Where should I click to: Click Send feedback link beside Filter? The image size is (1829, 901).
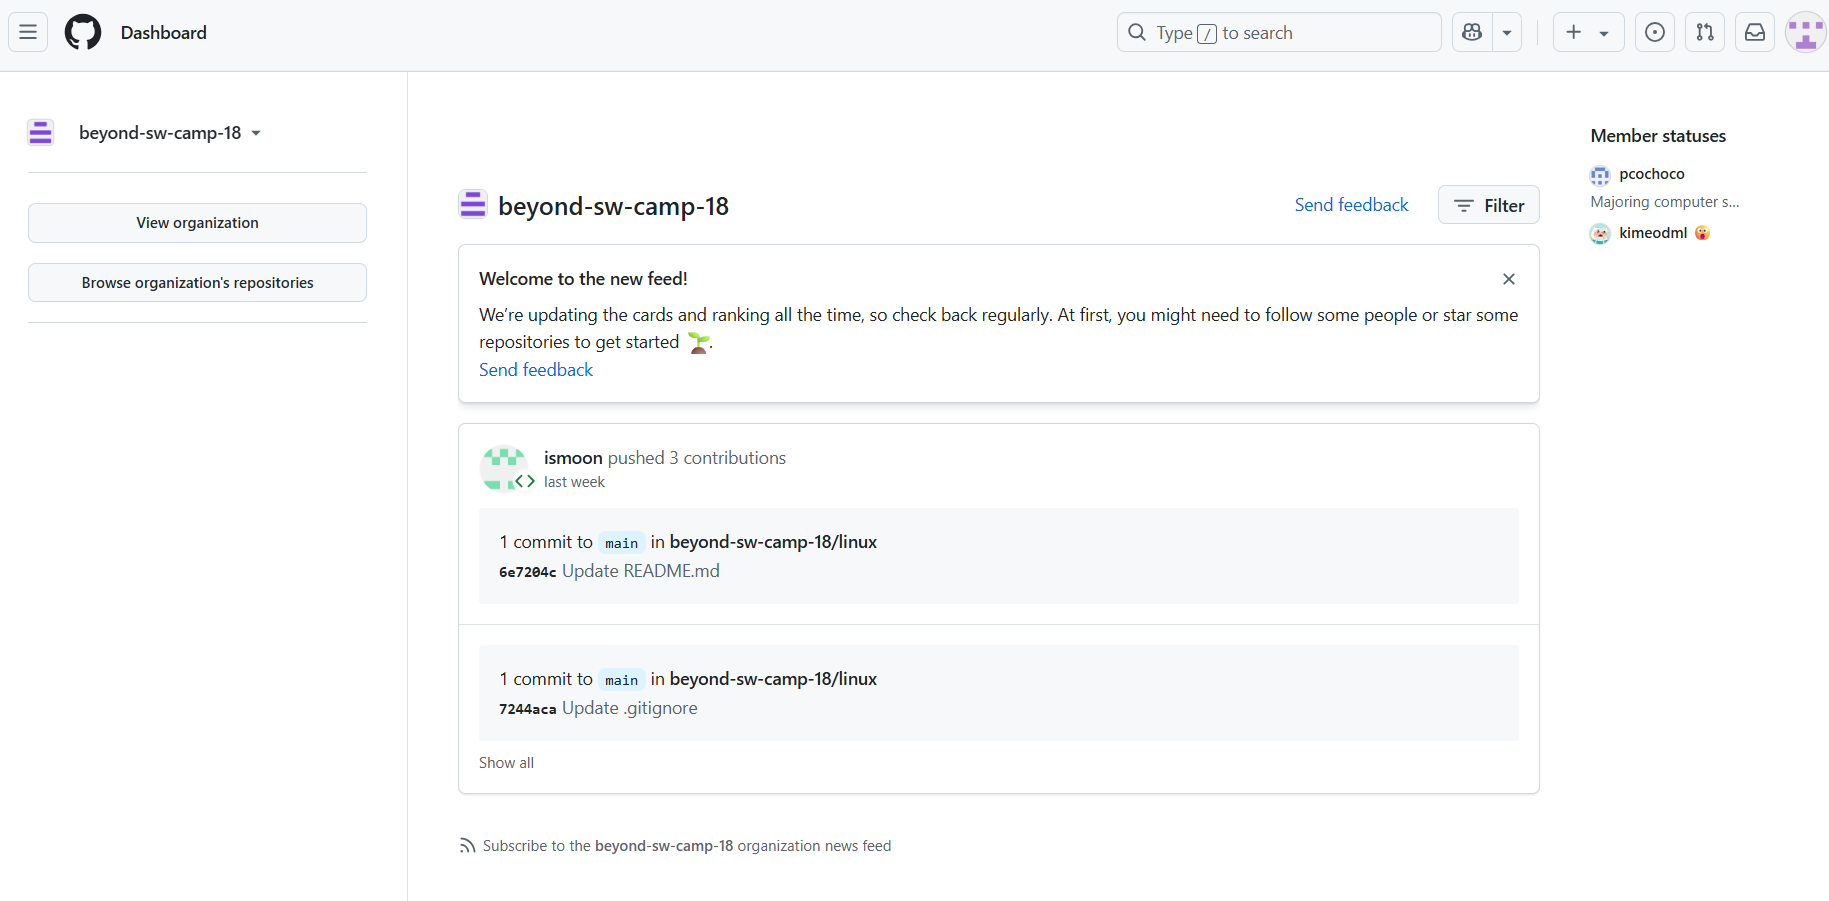[x=1351, y=205]
